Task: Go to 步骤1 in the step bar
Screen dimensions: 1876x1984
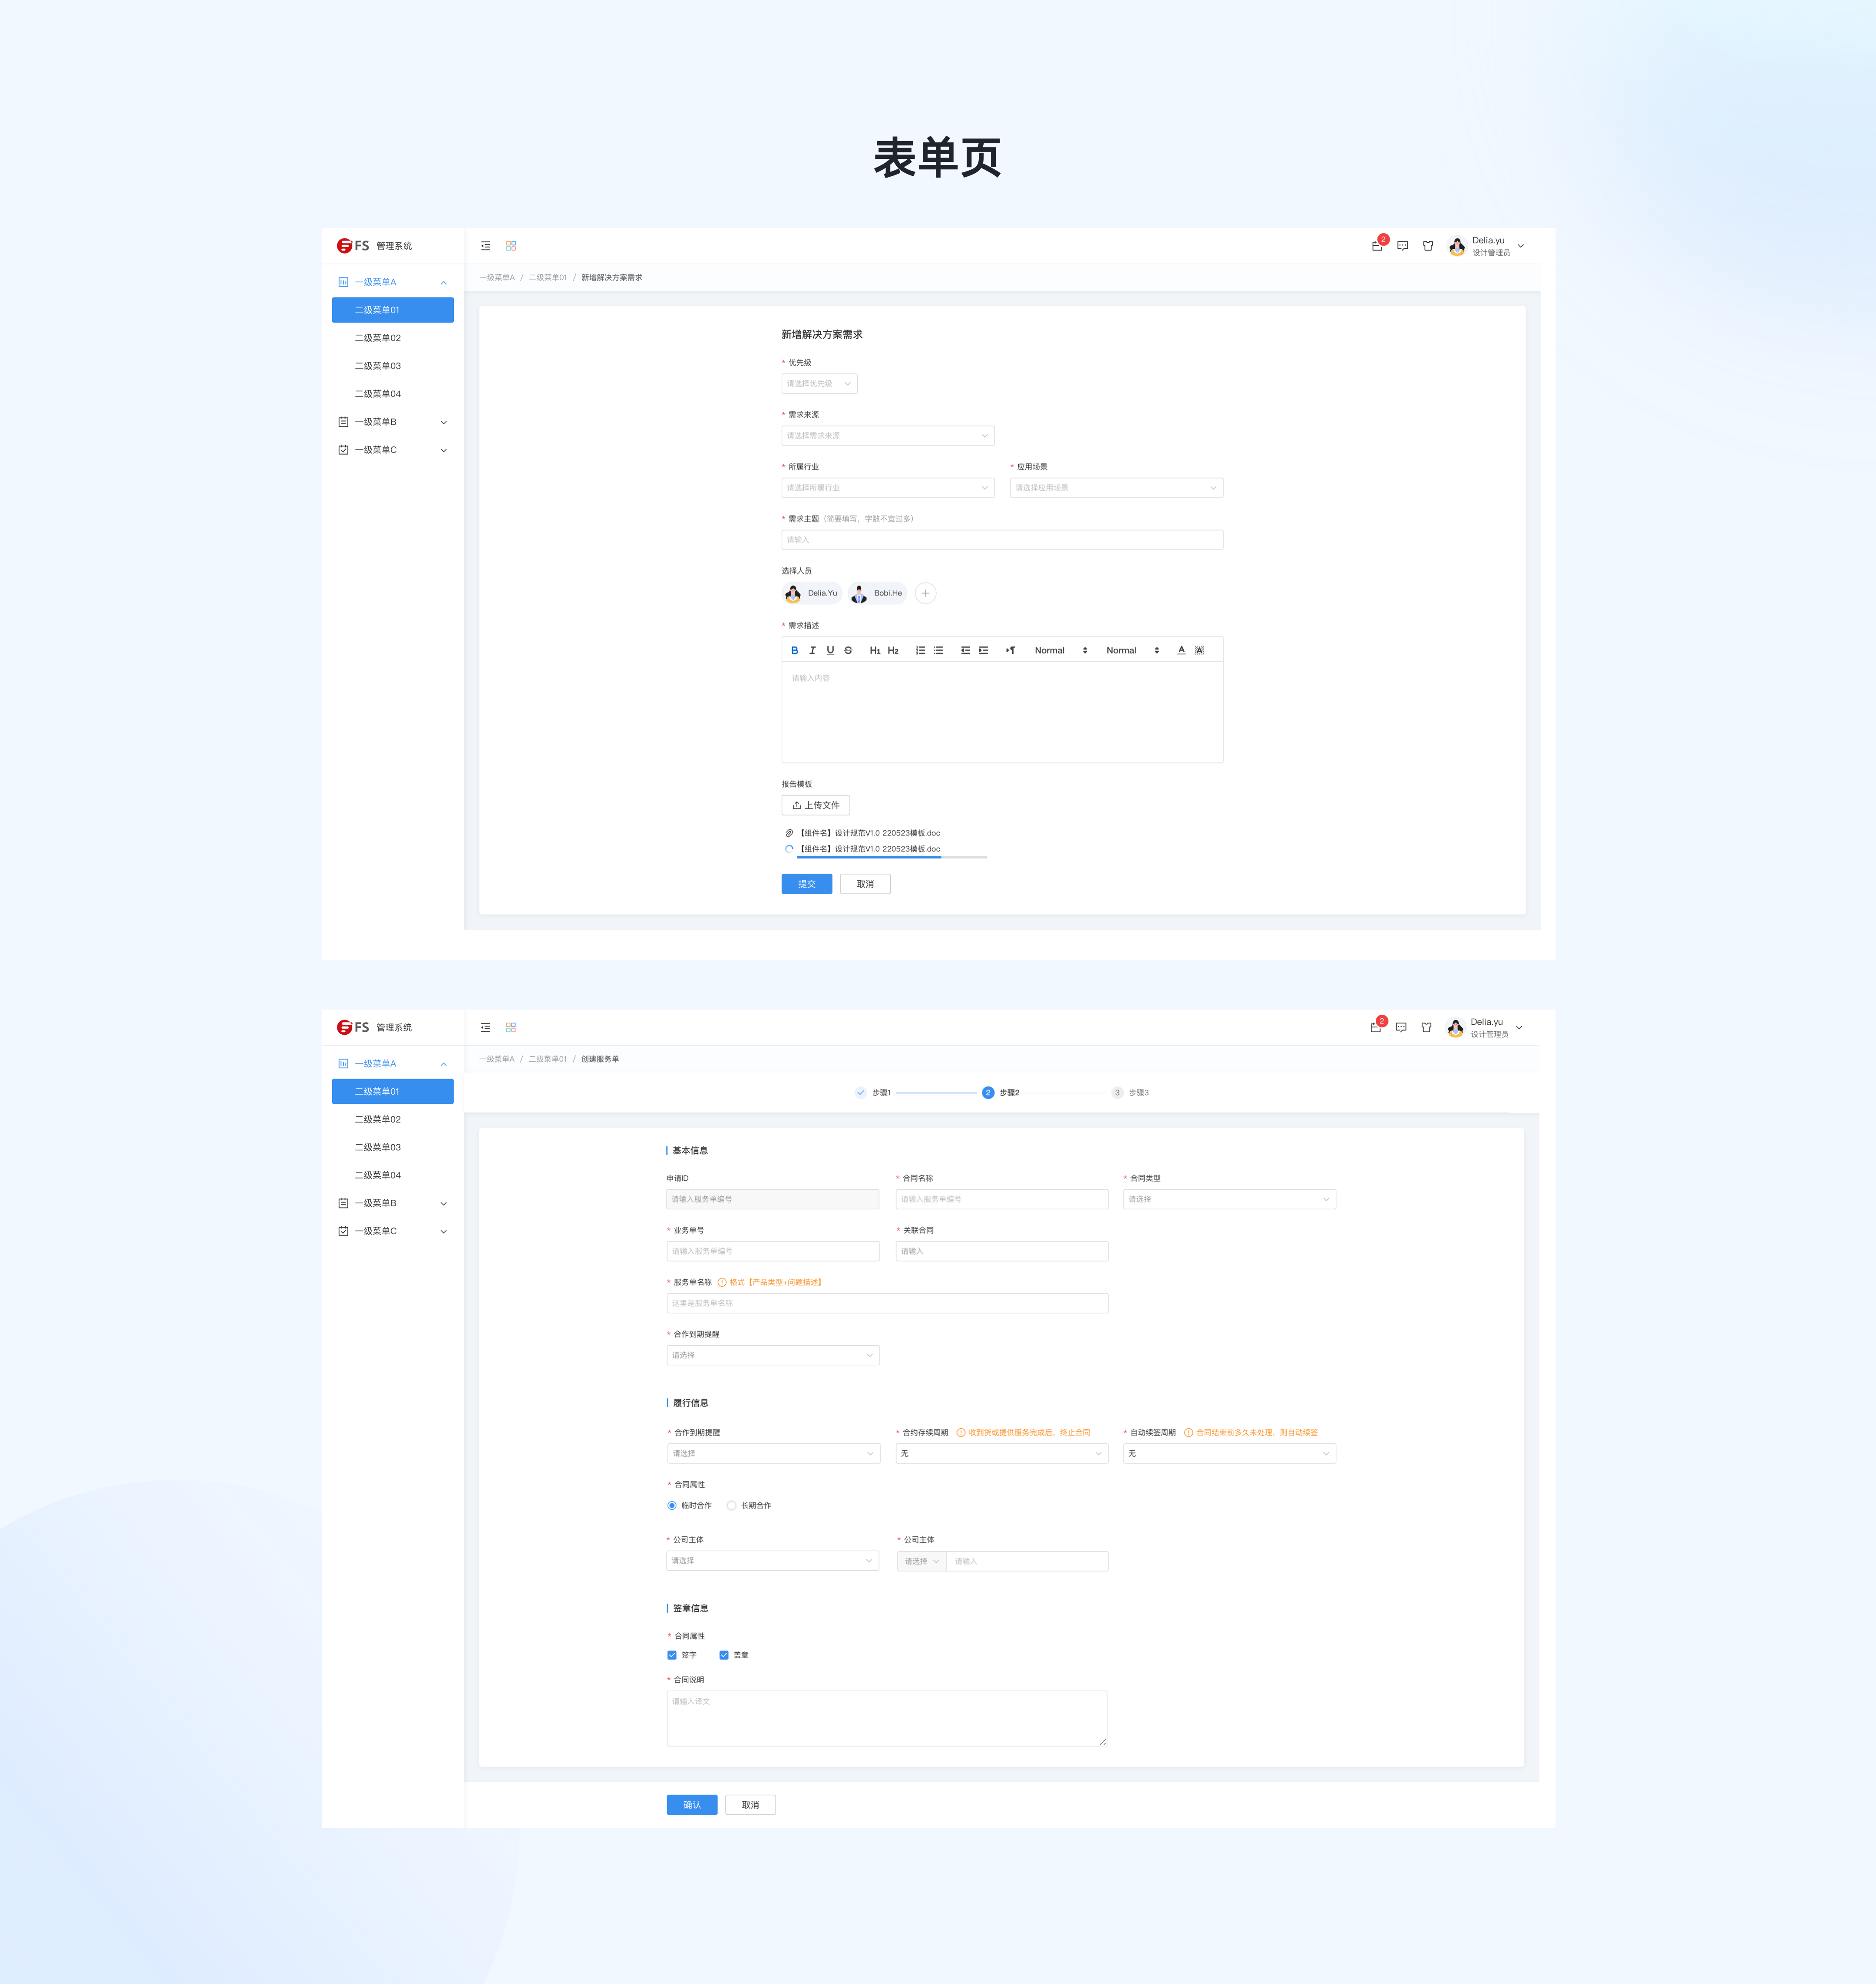Action: (873, 1093)
